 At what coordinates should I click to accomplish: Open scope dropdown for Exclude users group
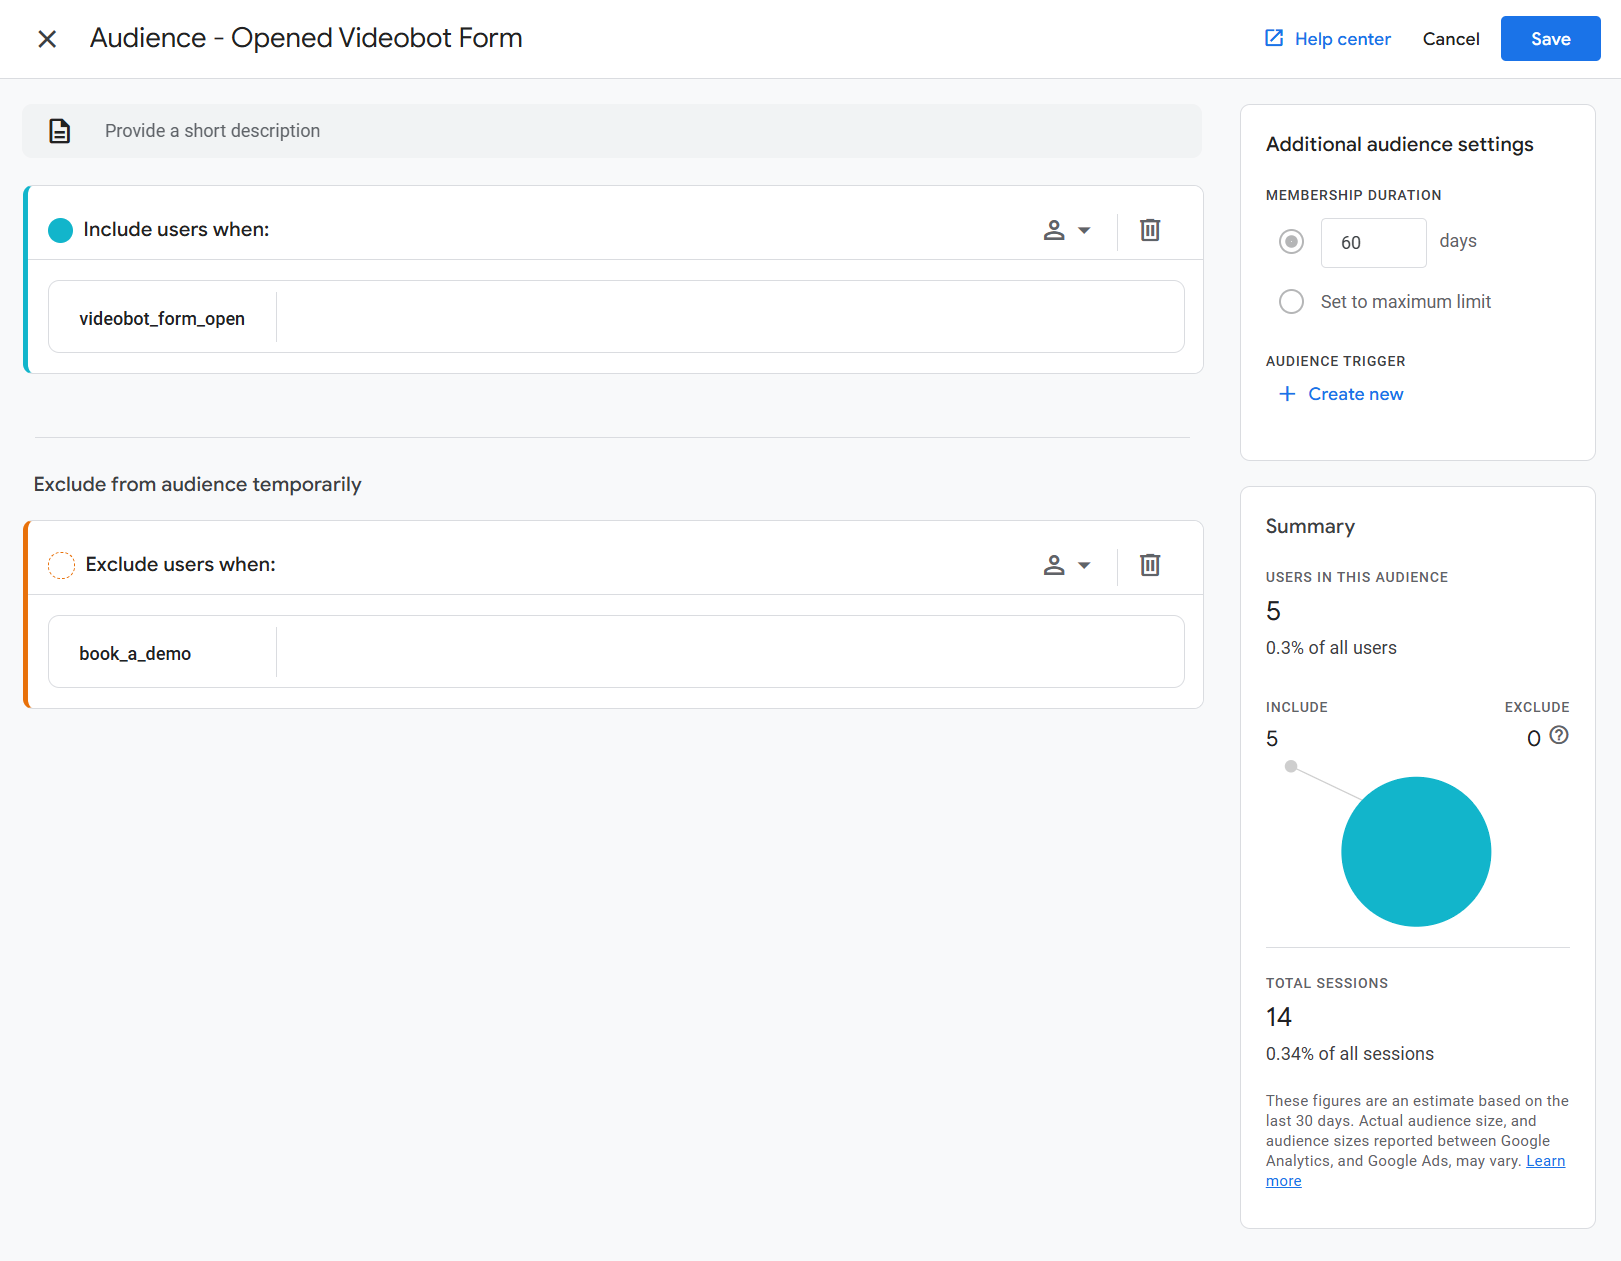[1066, 565]
